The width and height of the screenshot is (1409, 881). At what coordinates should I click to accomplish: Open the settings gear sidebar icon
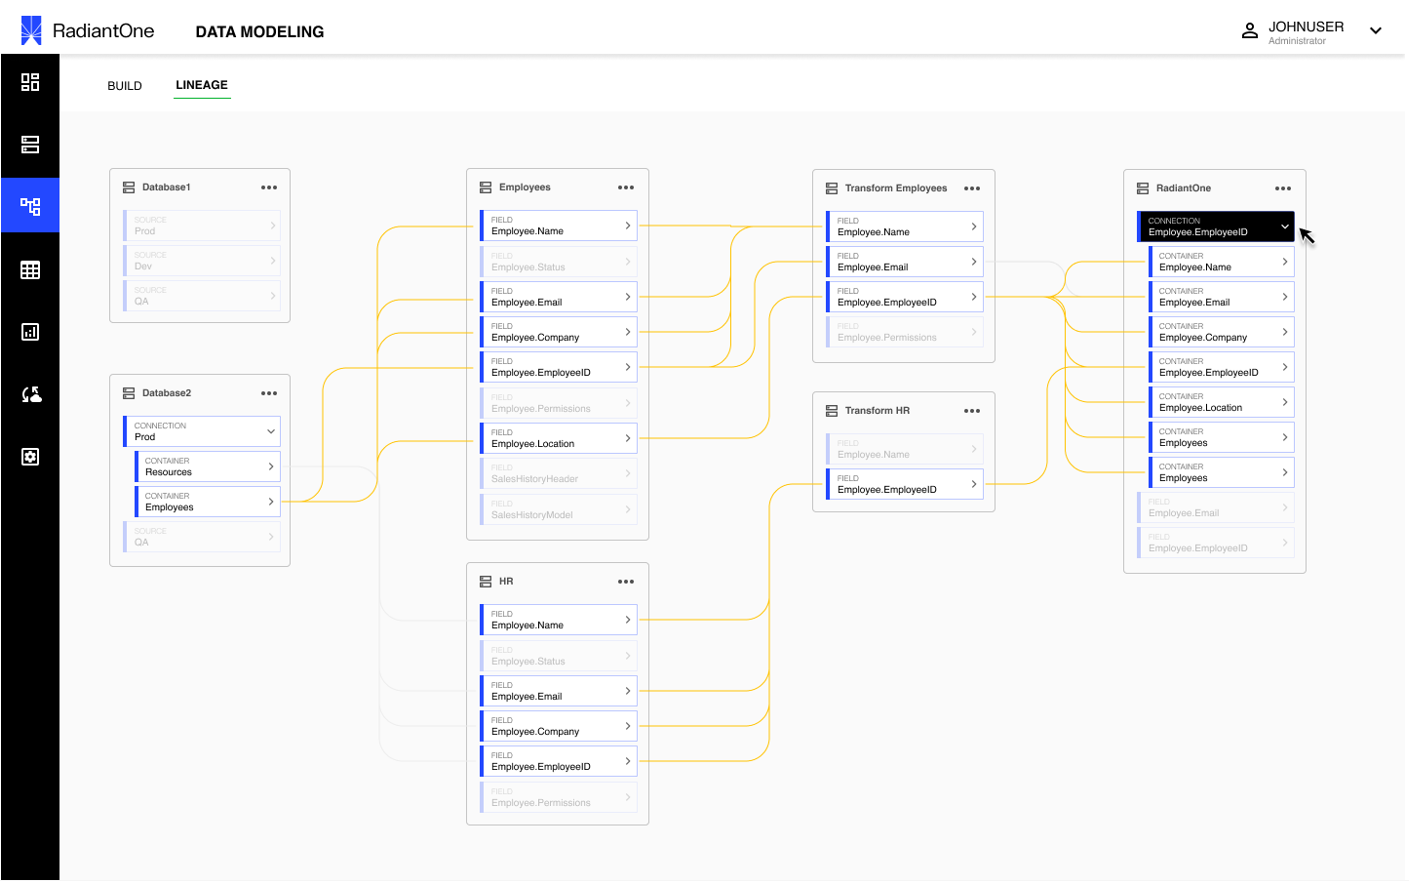coord(30,457)
